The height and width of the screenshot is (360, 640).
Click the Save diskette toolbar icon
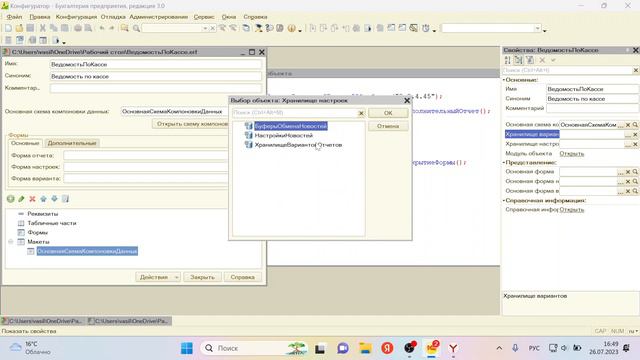[x=30, y=28]
